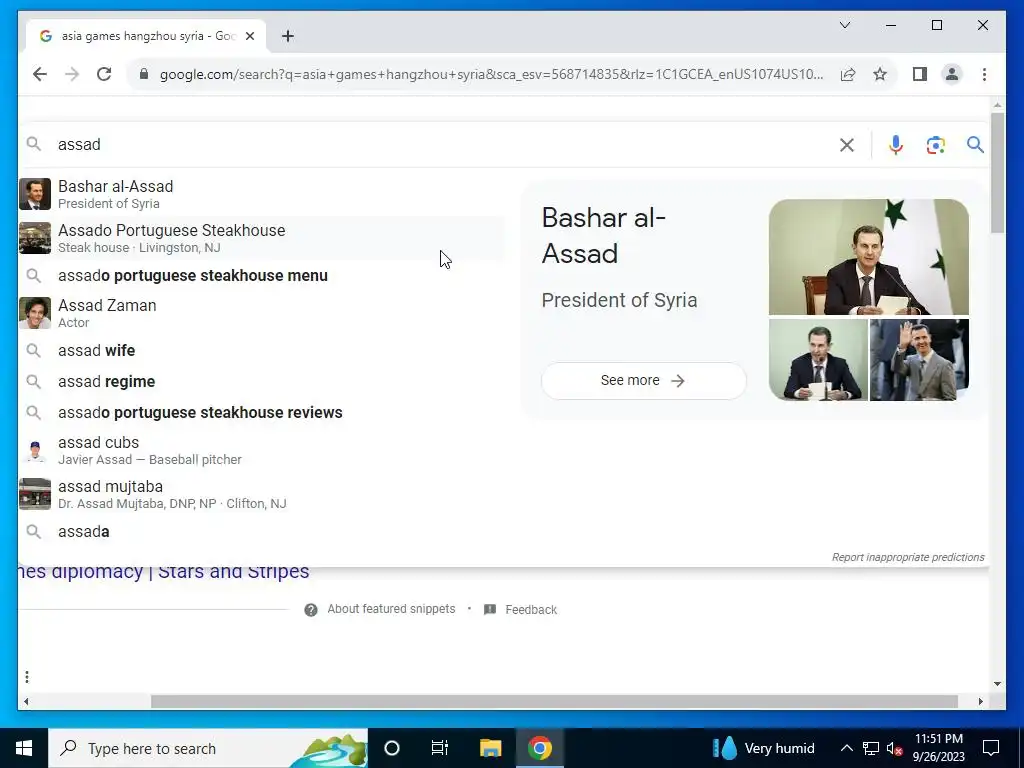
Task: Reload the current page
Action: tap(104, 74)
